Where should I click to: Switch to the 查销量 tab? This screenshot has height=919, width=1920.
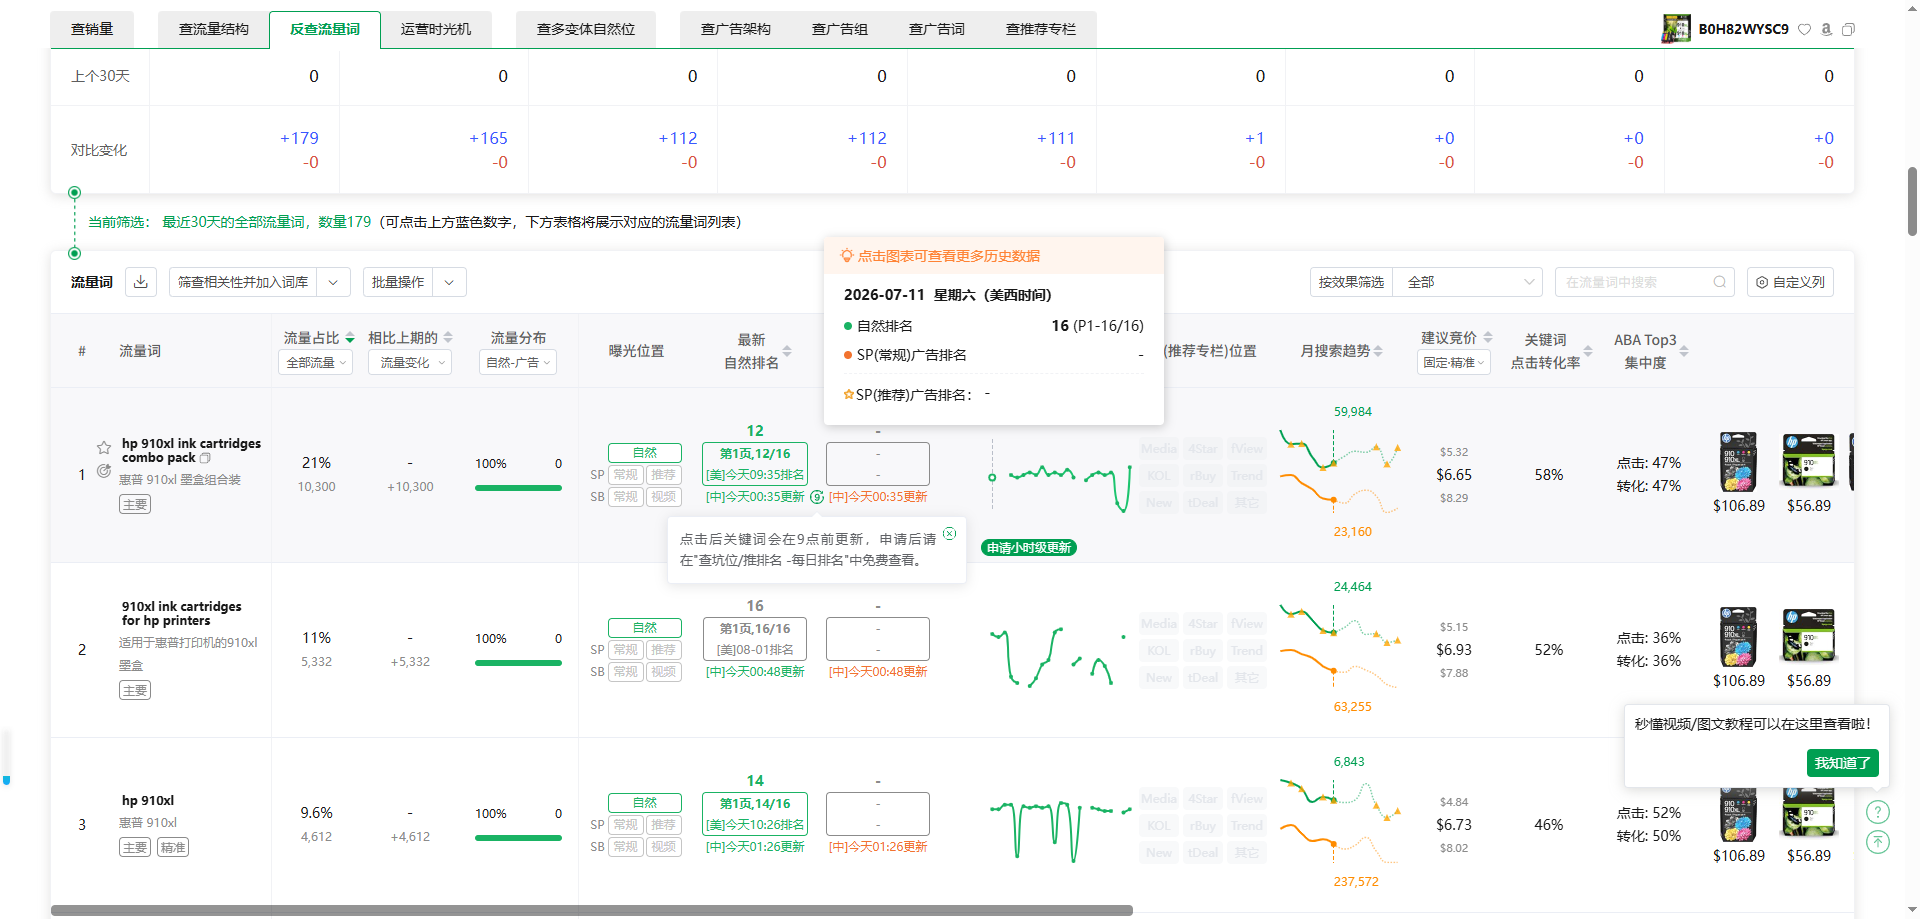pos(92,29)
